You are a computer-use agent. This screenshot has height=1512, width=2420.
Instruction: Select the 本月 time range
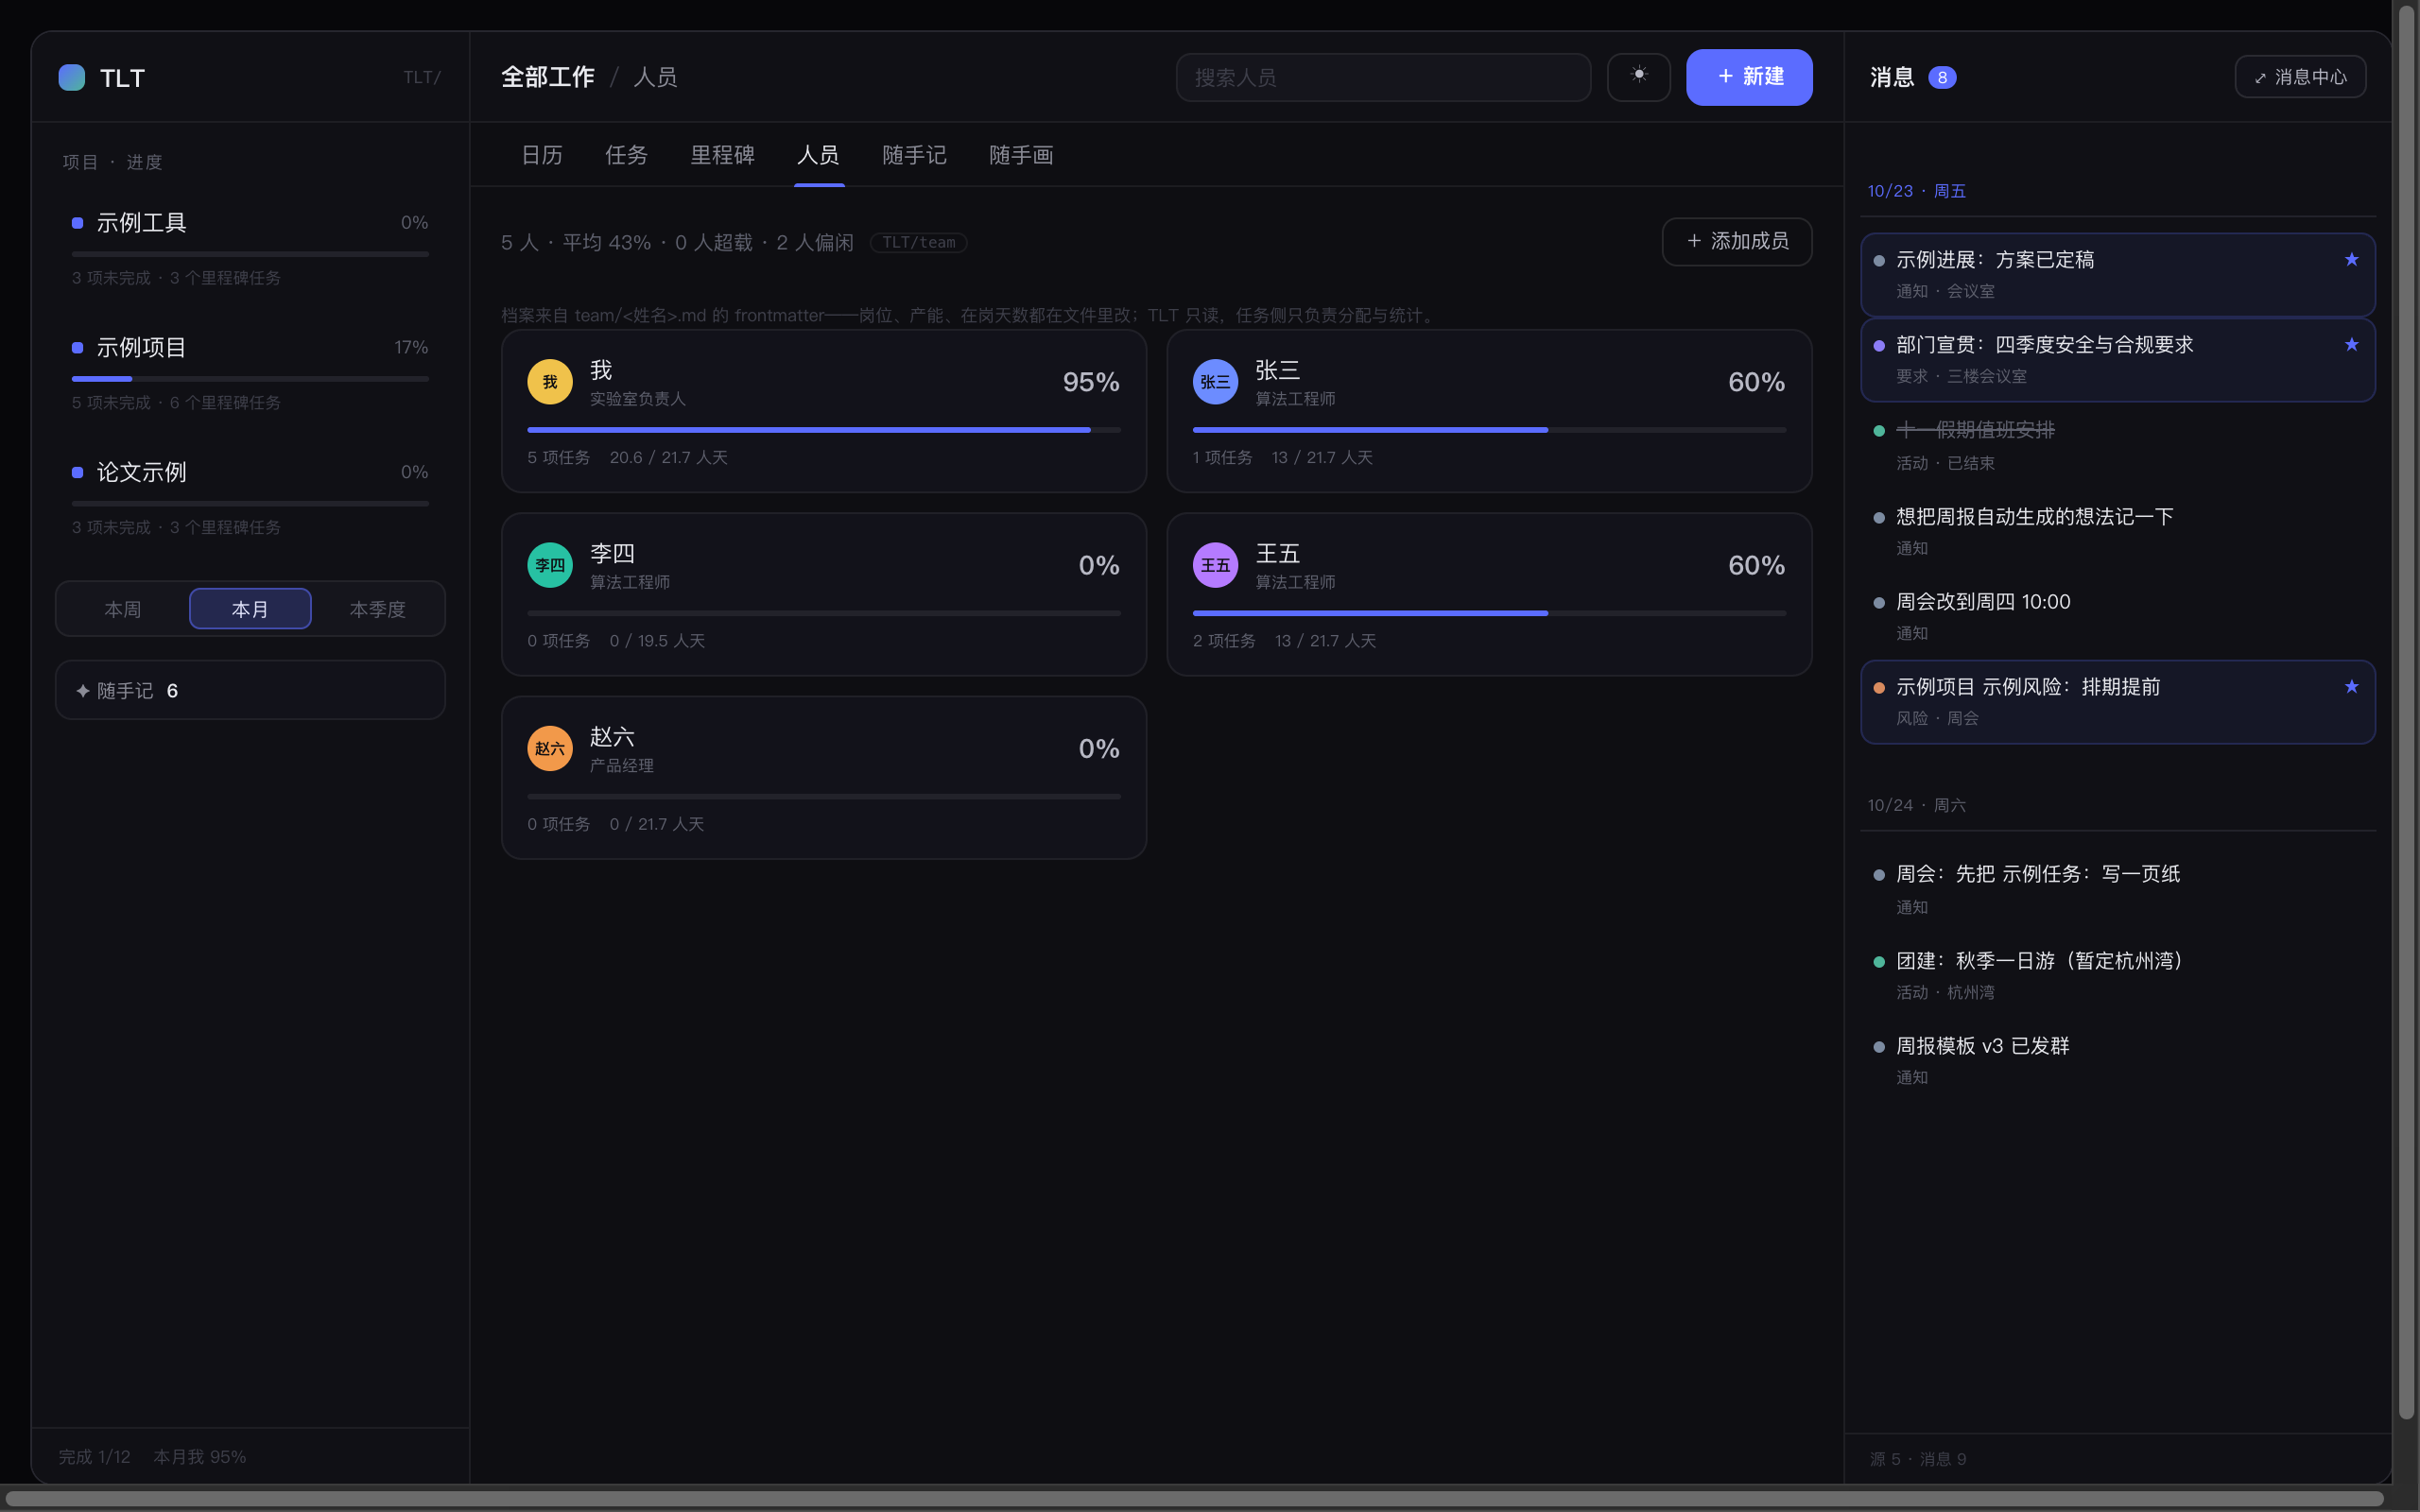point(250,609)
